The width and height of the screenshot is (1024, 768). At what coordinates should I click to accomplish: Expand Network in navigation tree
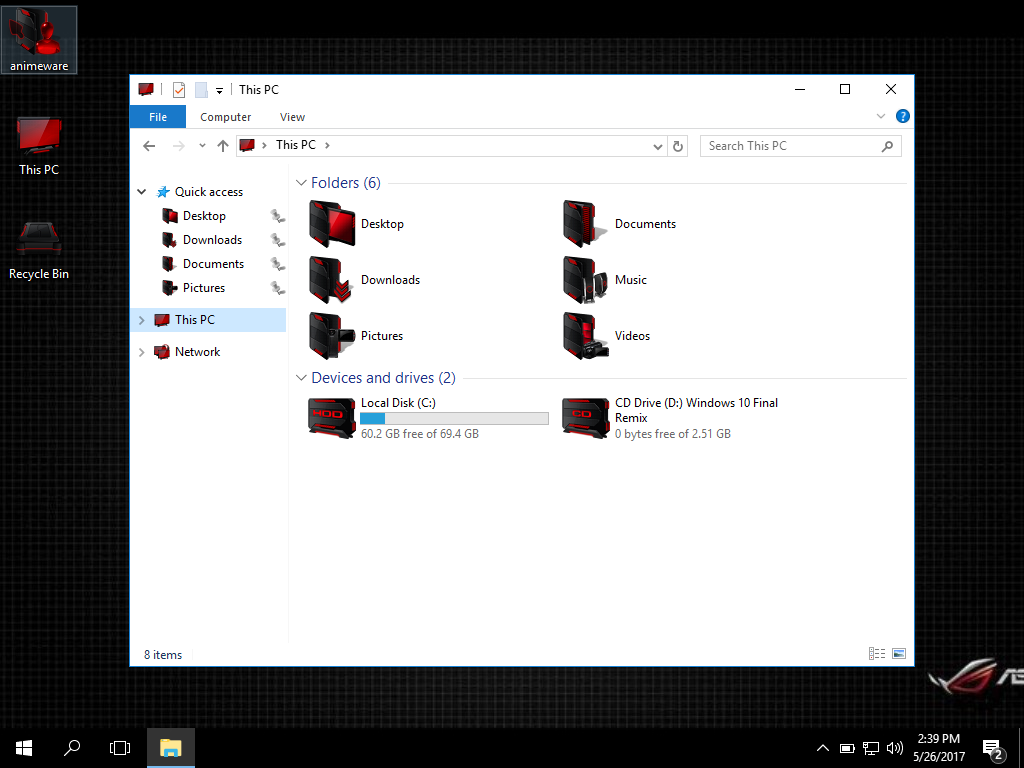coord(142,352)
